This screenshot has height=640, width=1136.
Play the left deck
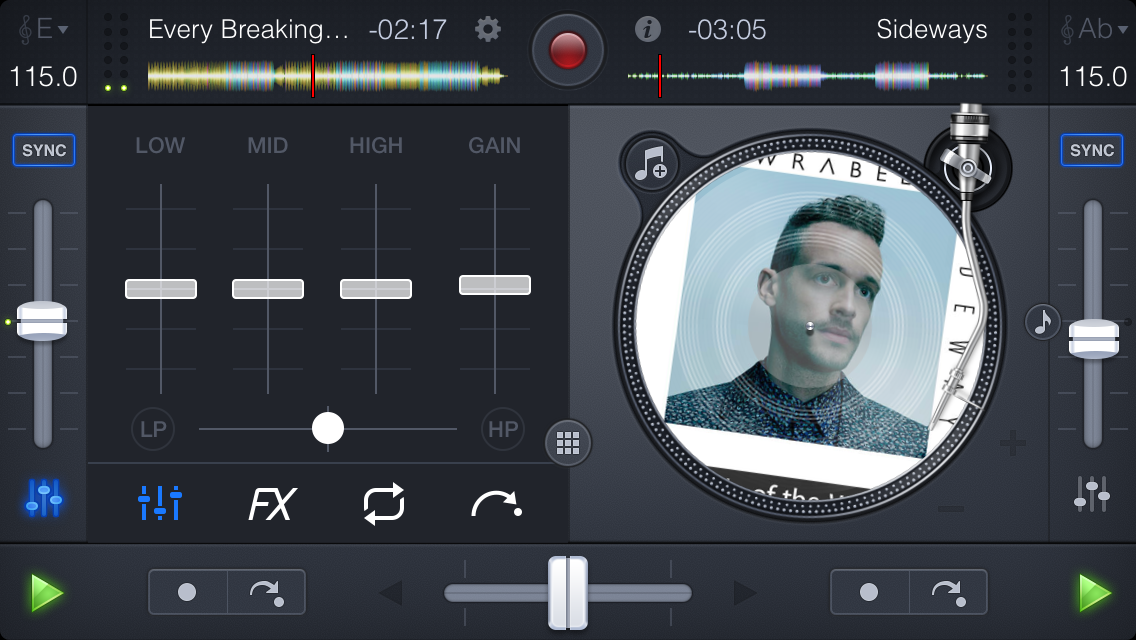46,592
